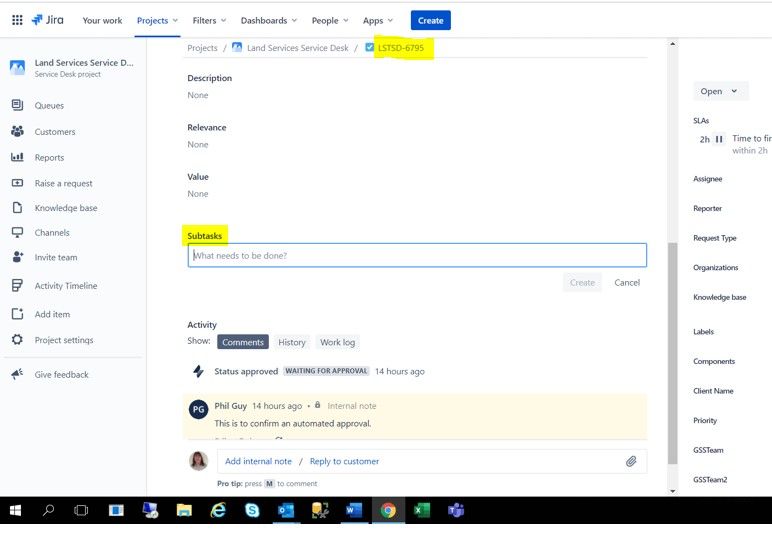Expand the Filters dropdown menu
This screenshot has height=537, width=772.
point(209,20)
